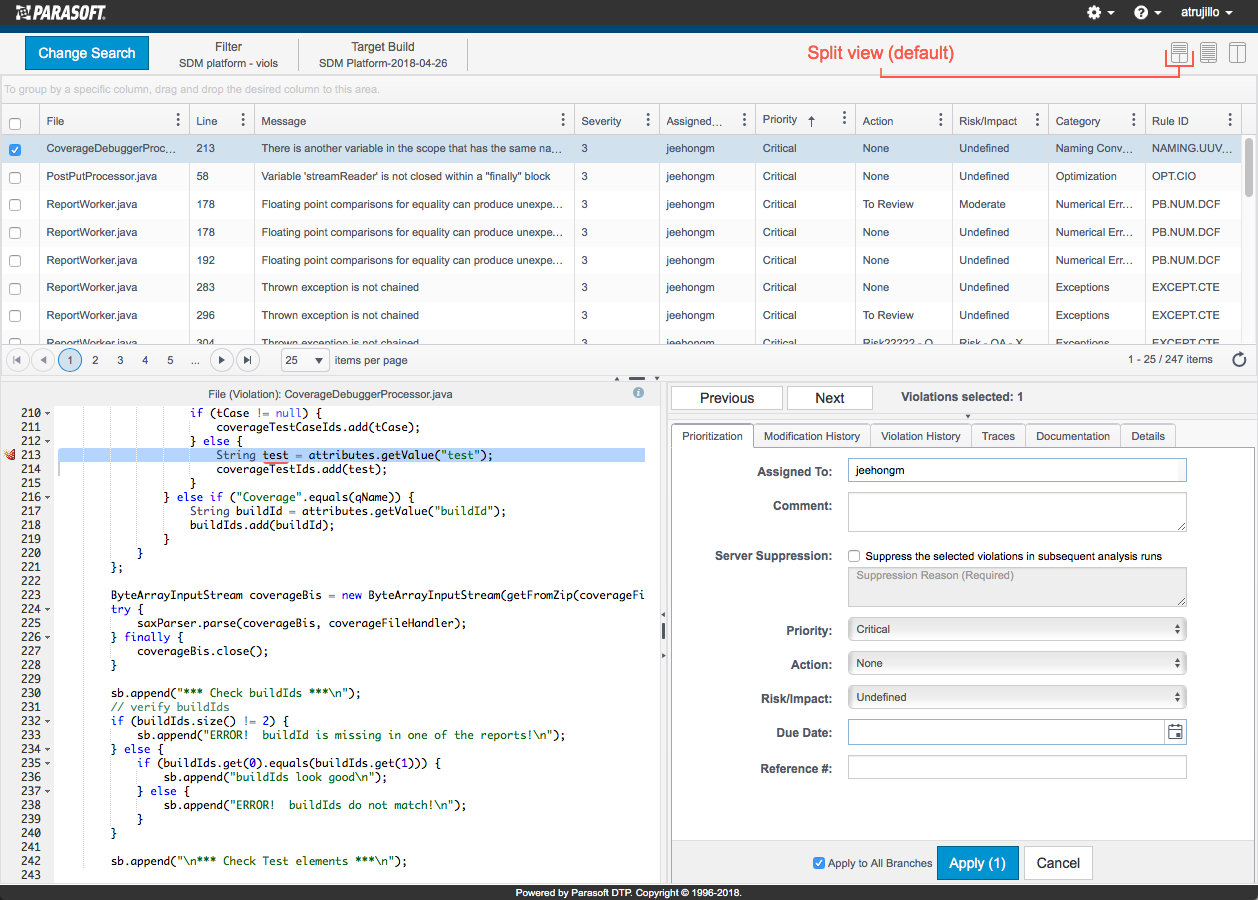This screenshot has height=900, width=1258.
Task: Collapse code fold at line 216
Action: click(x=47, y=497)
